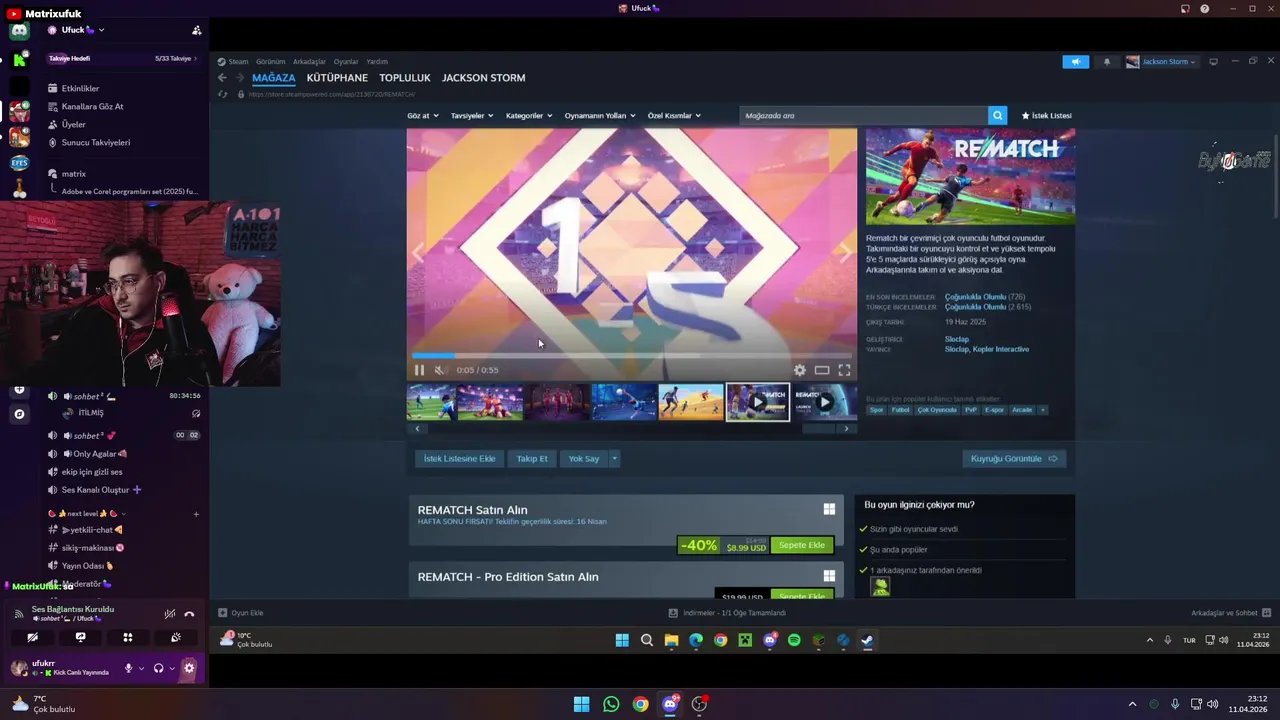Viewport: 1280px width, 720px height.
Task: Open Discord soundboard button
Action: click(x=176, y=637)
